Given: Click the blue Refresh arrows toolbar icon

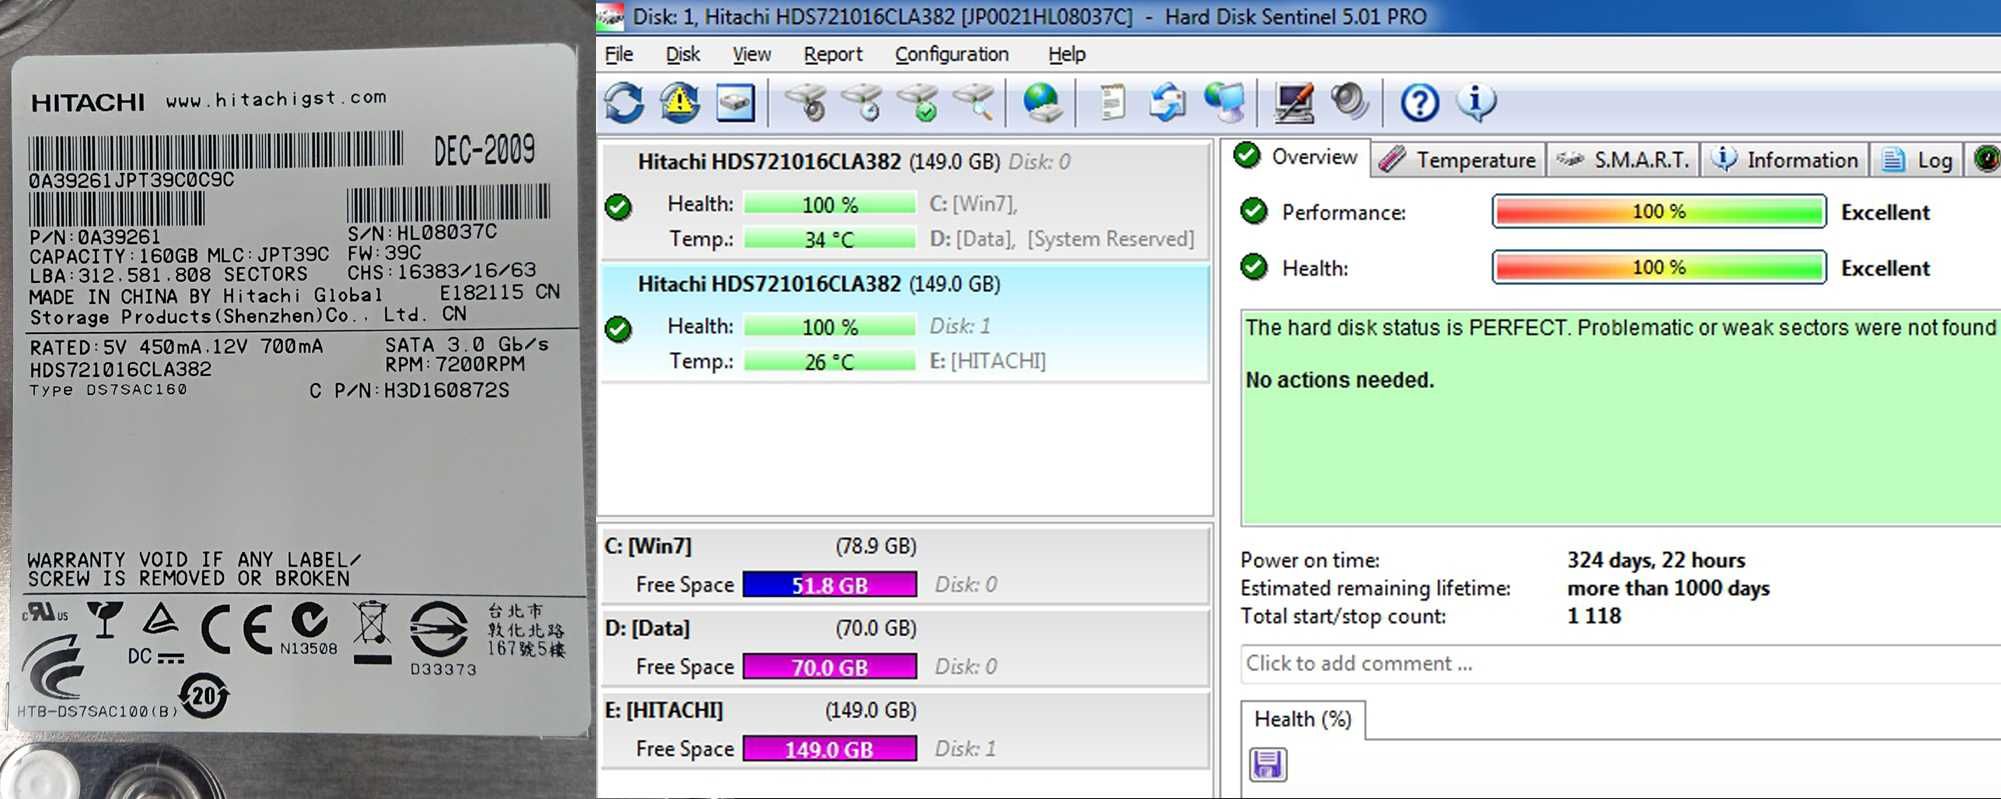Looking at the screenshot, I should click(x=624, y=102).
